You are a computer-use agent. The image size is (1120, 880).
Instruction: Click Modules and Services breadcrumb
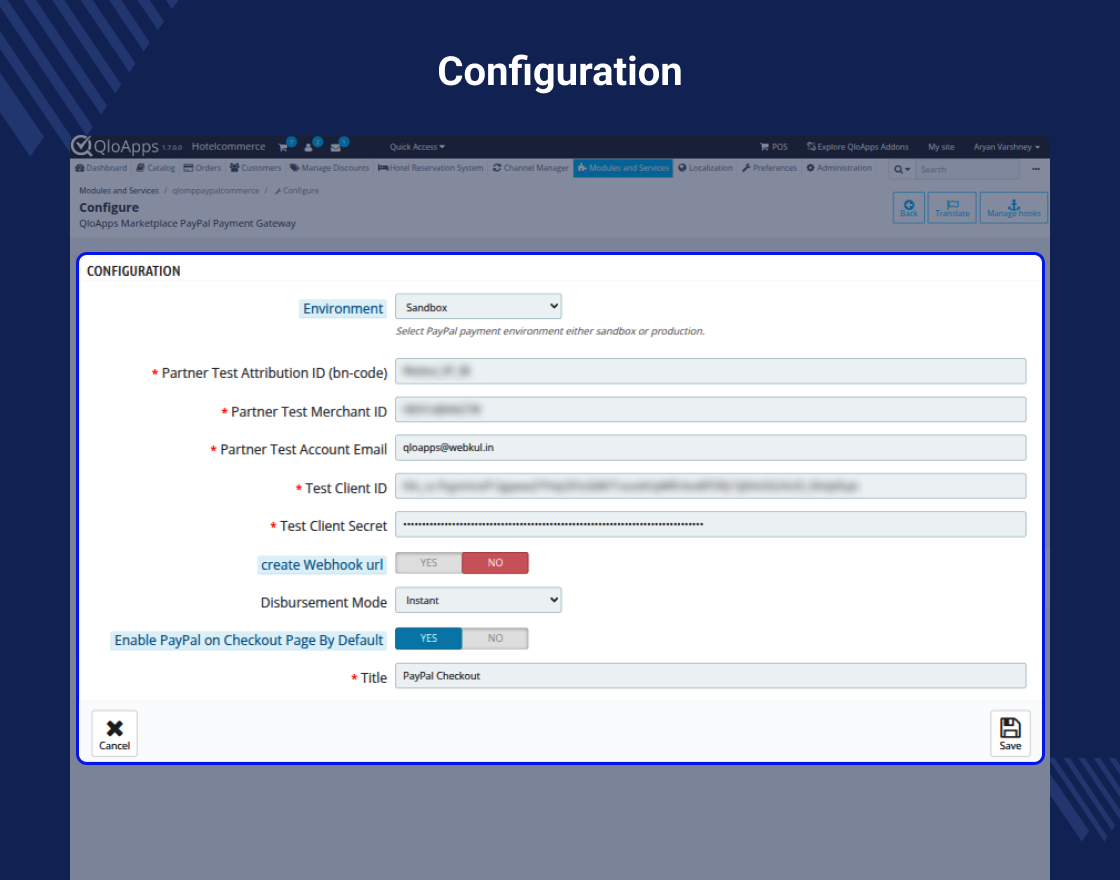[x=119, y=191]
